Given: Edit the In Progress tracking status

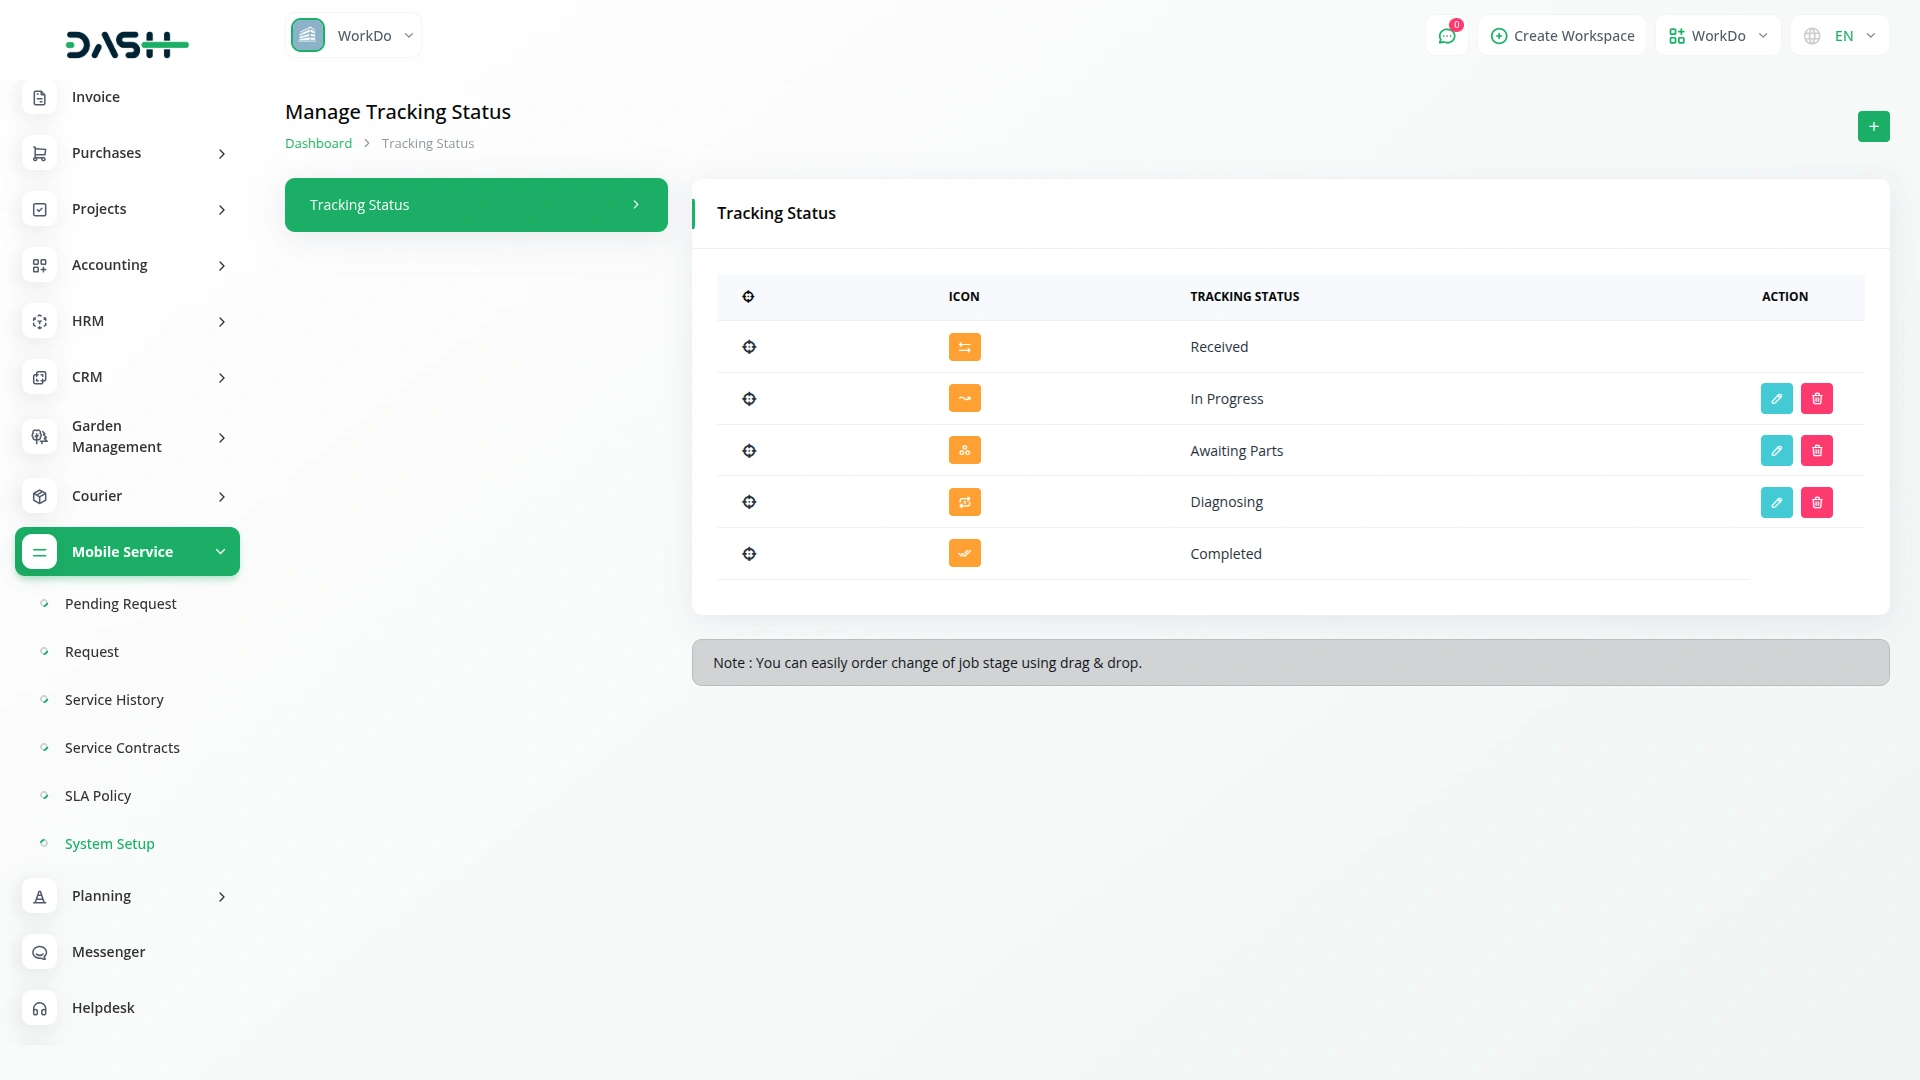Looking at the screenshot, I should pos(1776,398).
